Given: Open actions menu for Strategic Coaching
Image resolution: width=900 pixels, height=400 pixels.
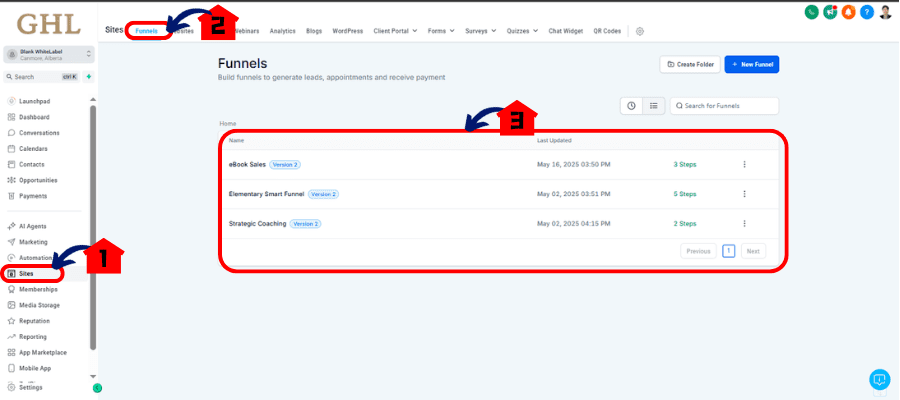Looking at the screenshot, I should coord(744,223).
